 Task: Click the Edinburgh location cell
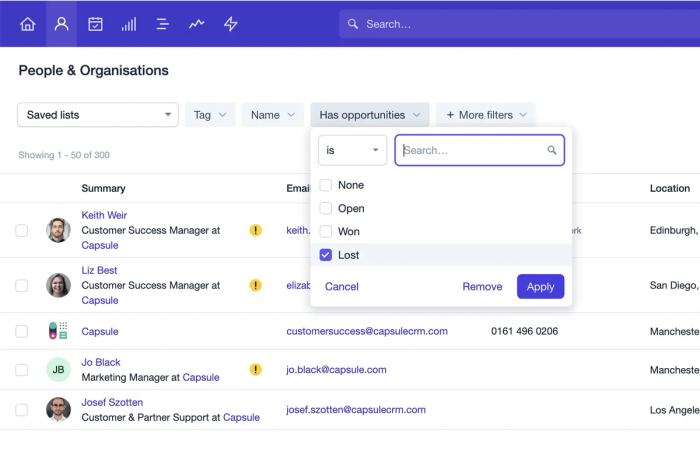pos(675,230)
